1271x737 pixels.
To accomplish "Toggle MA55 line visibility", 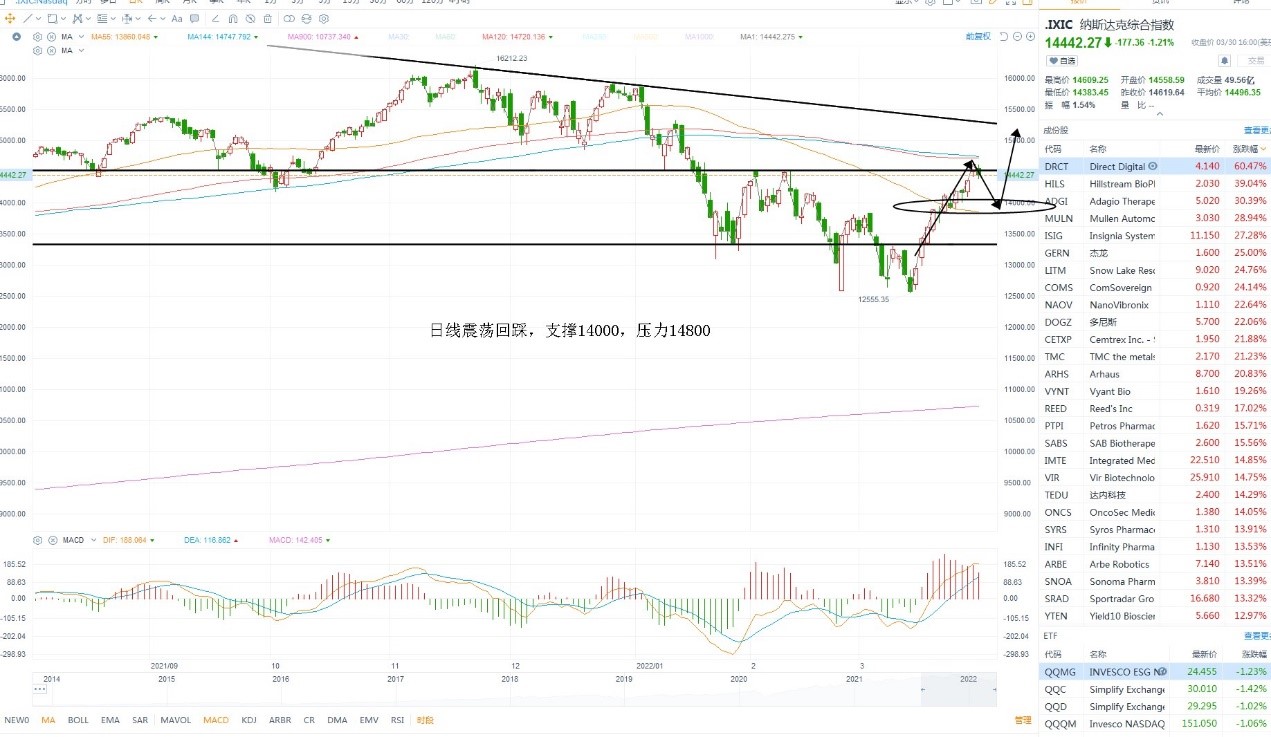I will point(123,37).
